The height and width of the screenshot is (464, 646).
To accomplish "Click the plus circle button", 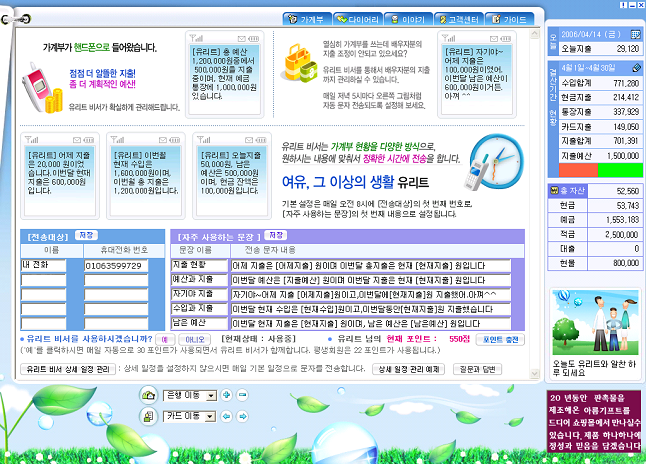I will pyautogui.click(x=226, y=395).
